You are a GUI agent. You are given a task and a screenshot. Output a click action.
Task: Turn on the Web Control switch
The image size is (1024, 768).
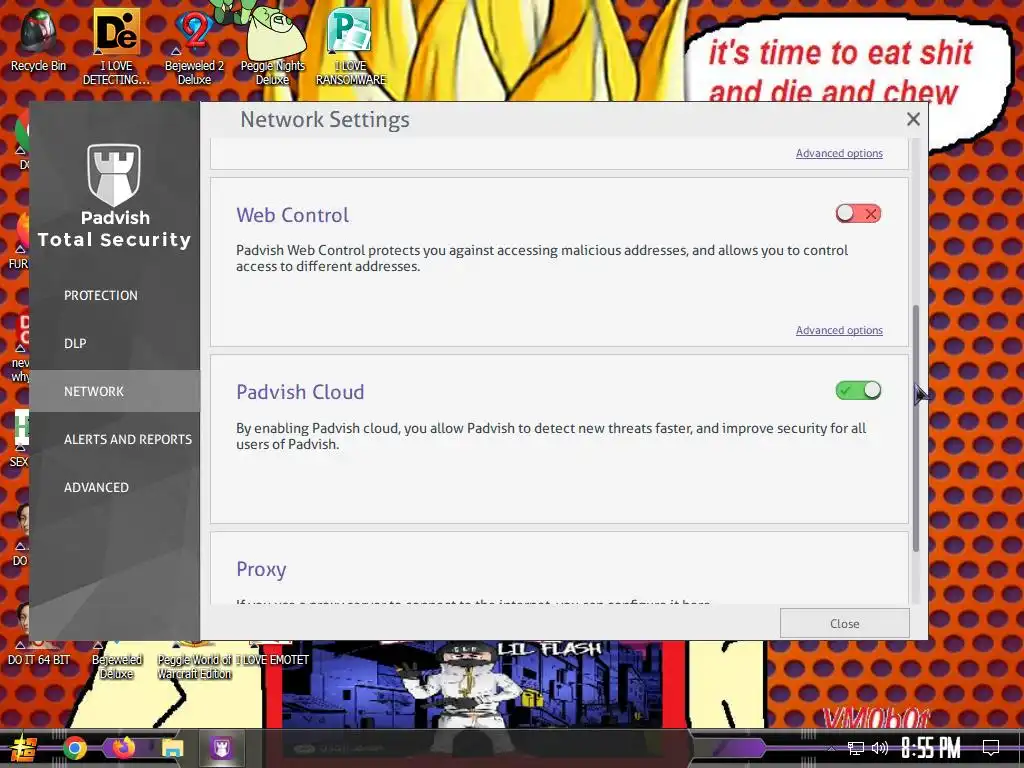pyautogui.click(x=858, y=214)
